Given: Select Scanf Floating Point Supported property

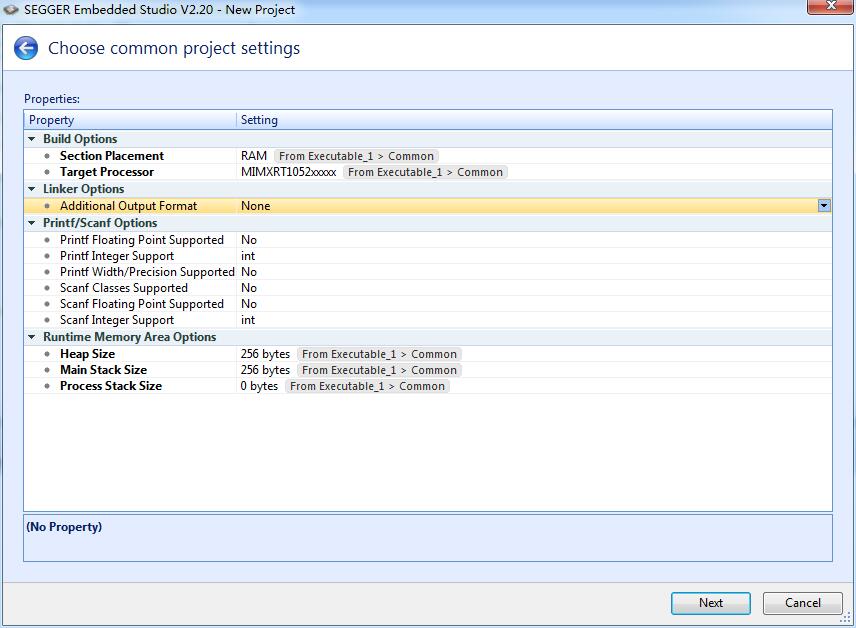Looking at the screenshot, I should tap(142, 304).
